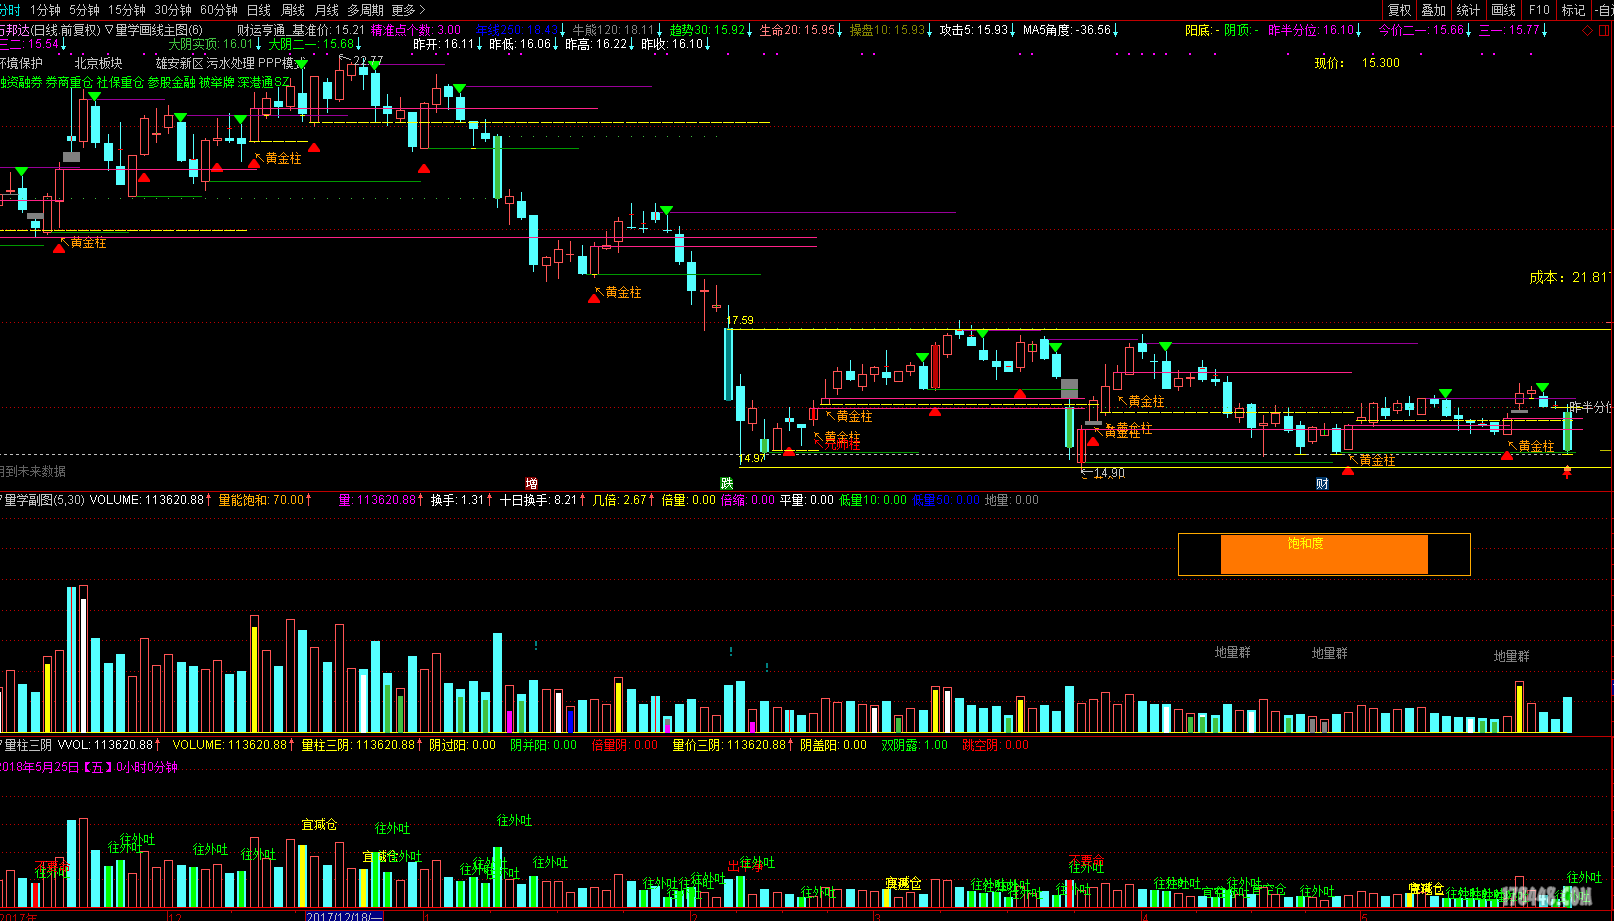This screenshot has width=1614, height=921.
Task: Click the 标记 mark button
Action: point(1574,10)
